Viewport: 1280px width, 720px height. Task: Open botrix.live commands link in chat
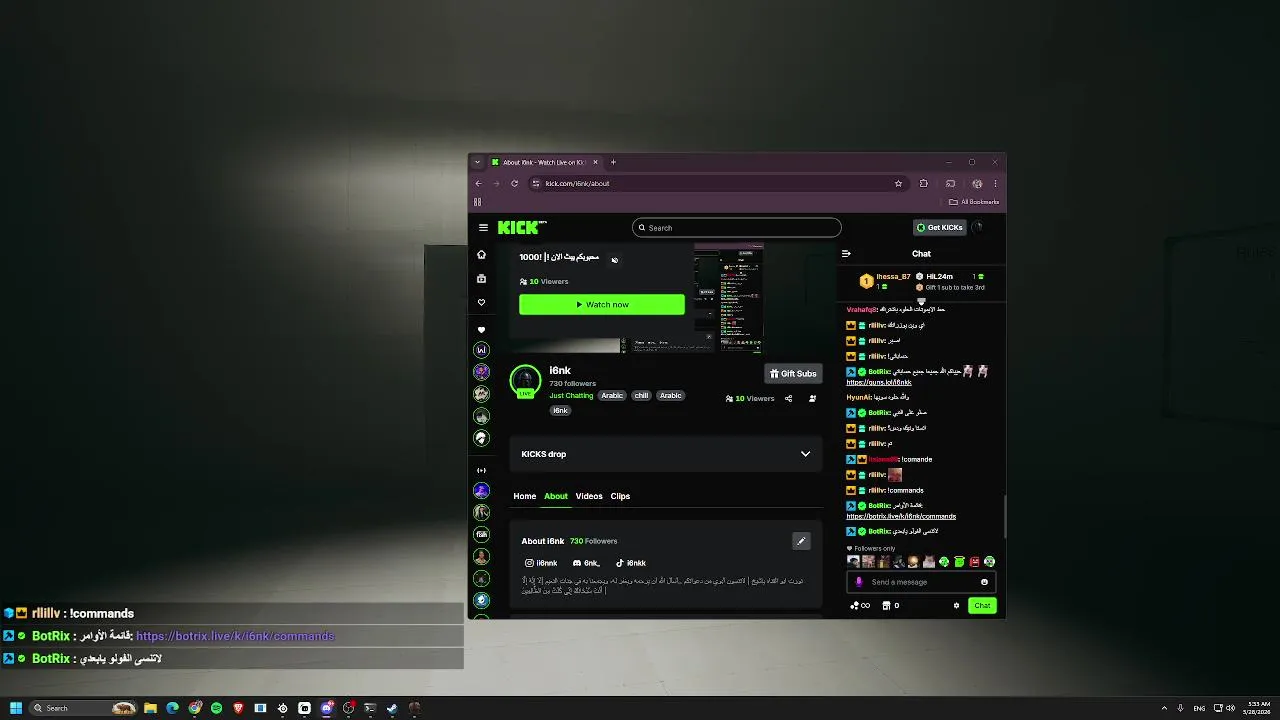901,517
